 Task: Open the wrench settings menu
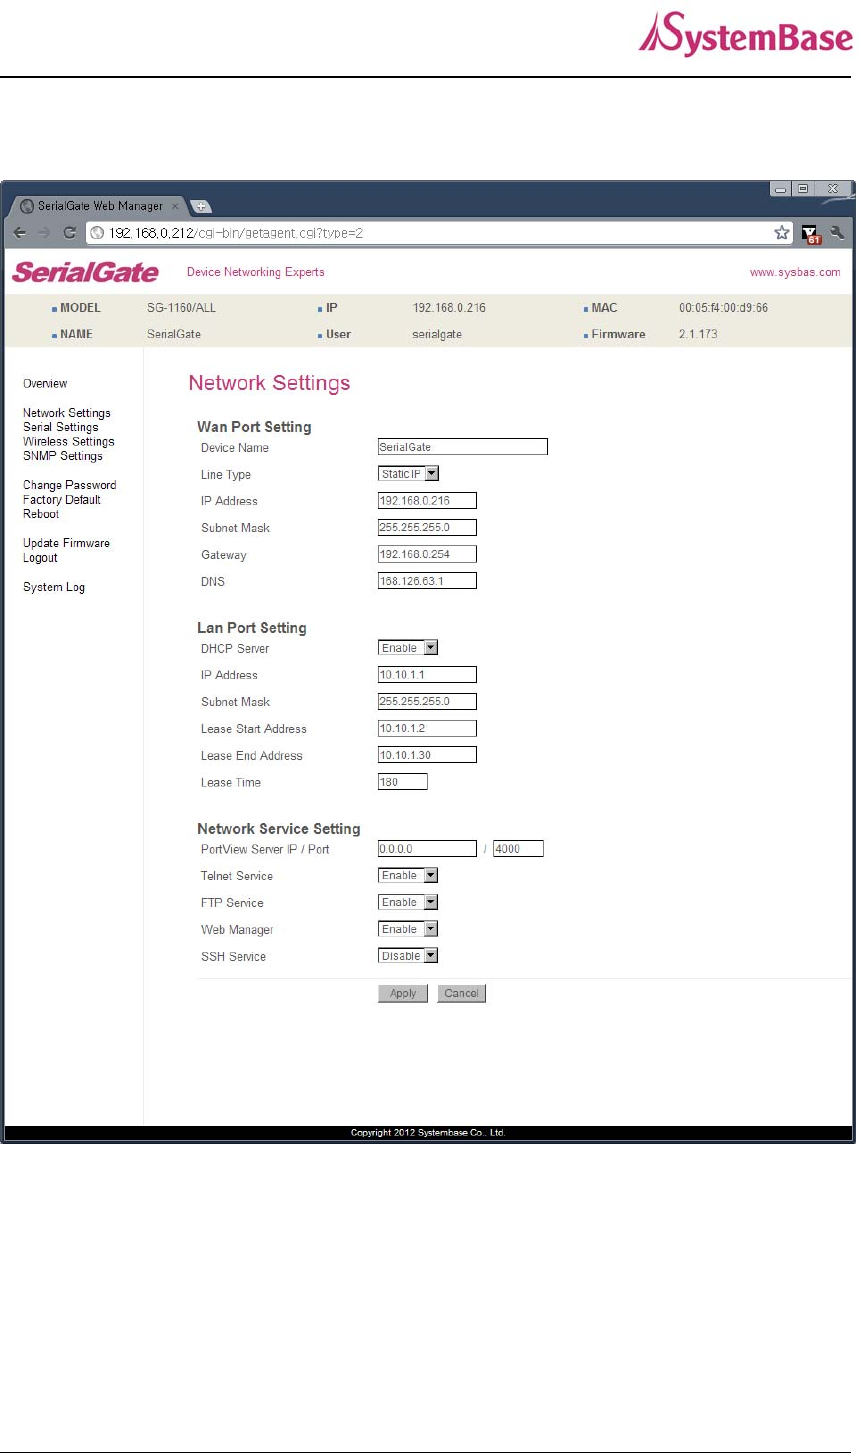click(837, 233)
